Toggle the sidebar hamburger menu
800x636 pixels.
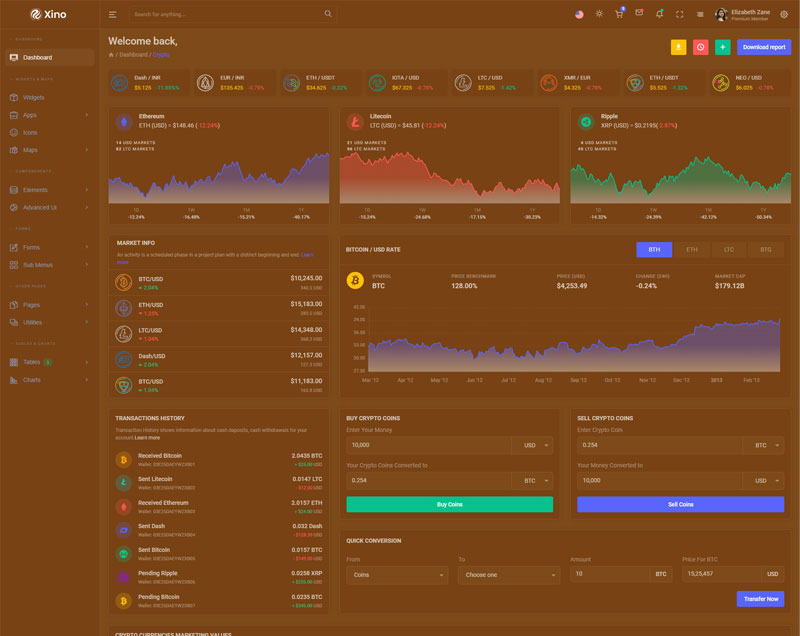tap(113, 14)
